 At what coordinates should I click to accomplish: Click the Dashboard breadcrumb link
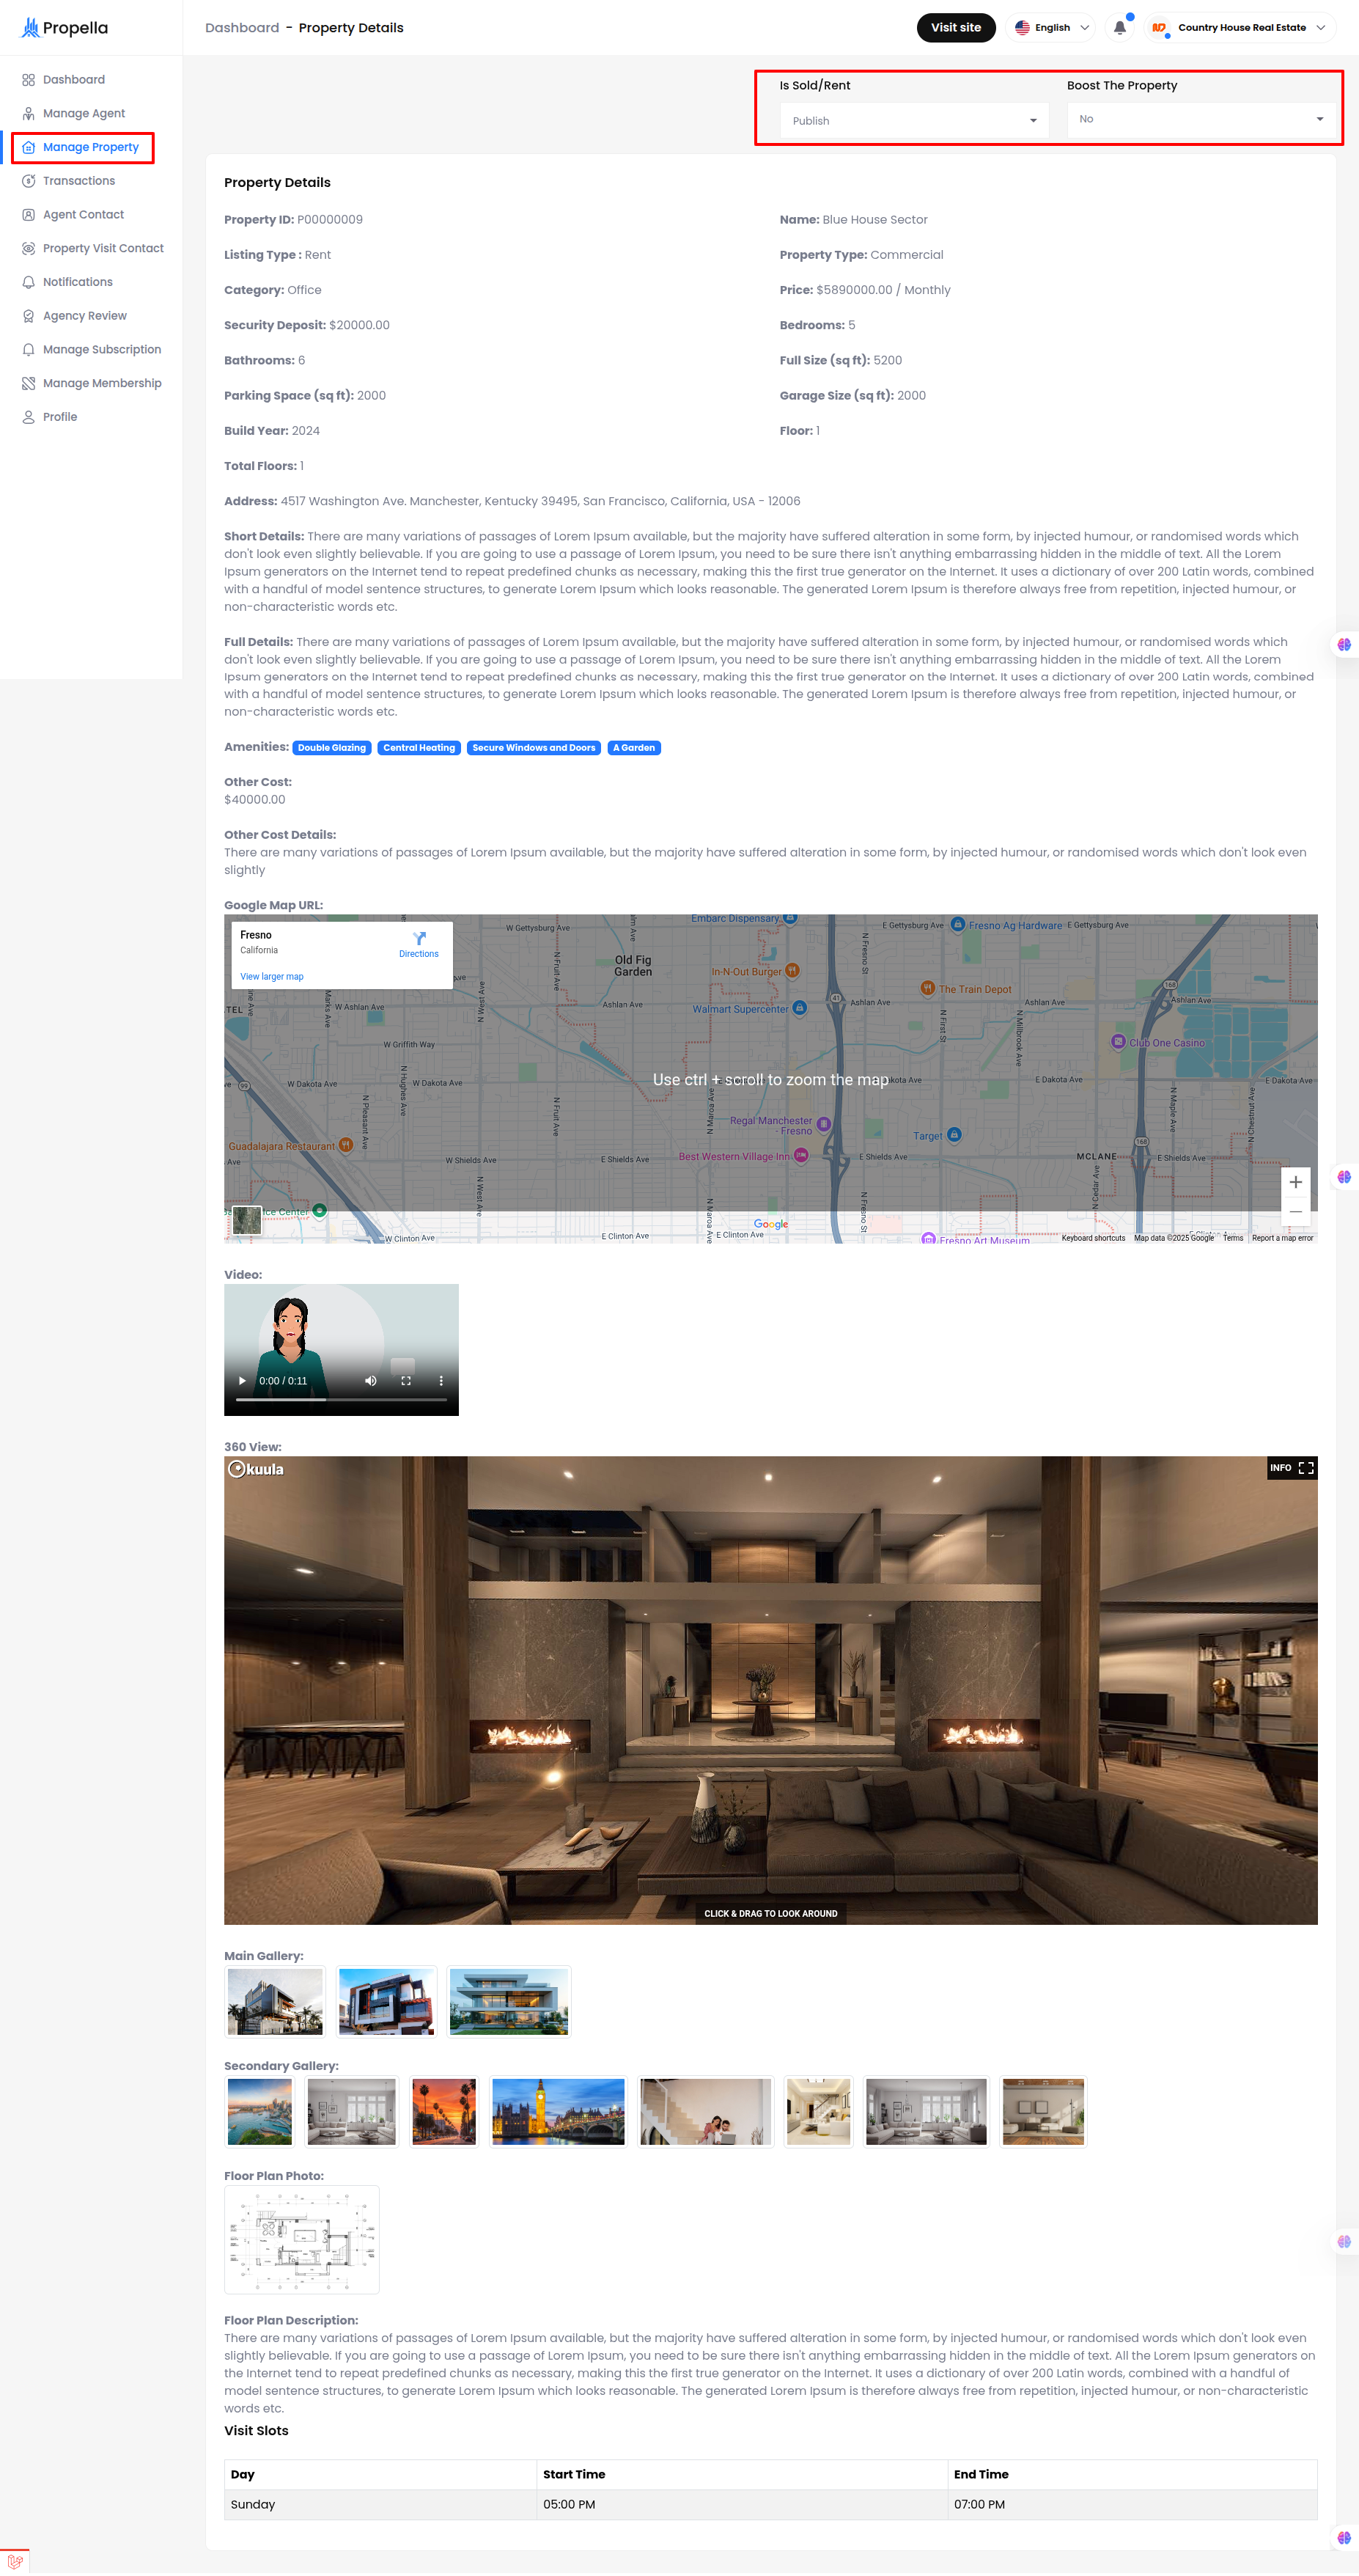pos(242,28)
